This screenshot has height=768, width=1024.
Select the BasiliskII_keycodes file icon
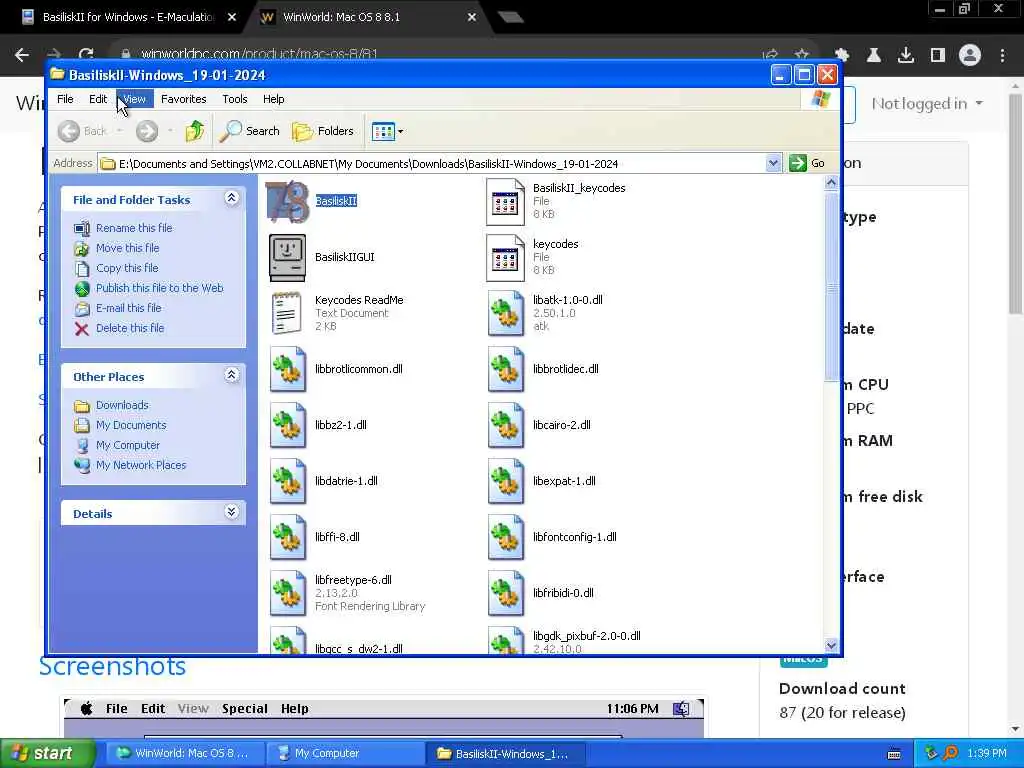click(x=505, y=202)
